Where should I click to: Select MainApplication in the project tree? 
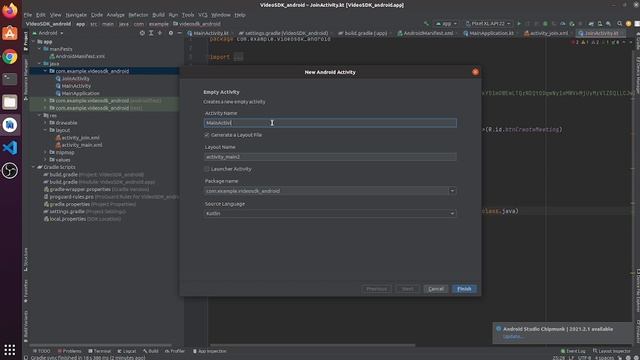point(78,93)
